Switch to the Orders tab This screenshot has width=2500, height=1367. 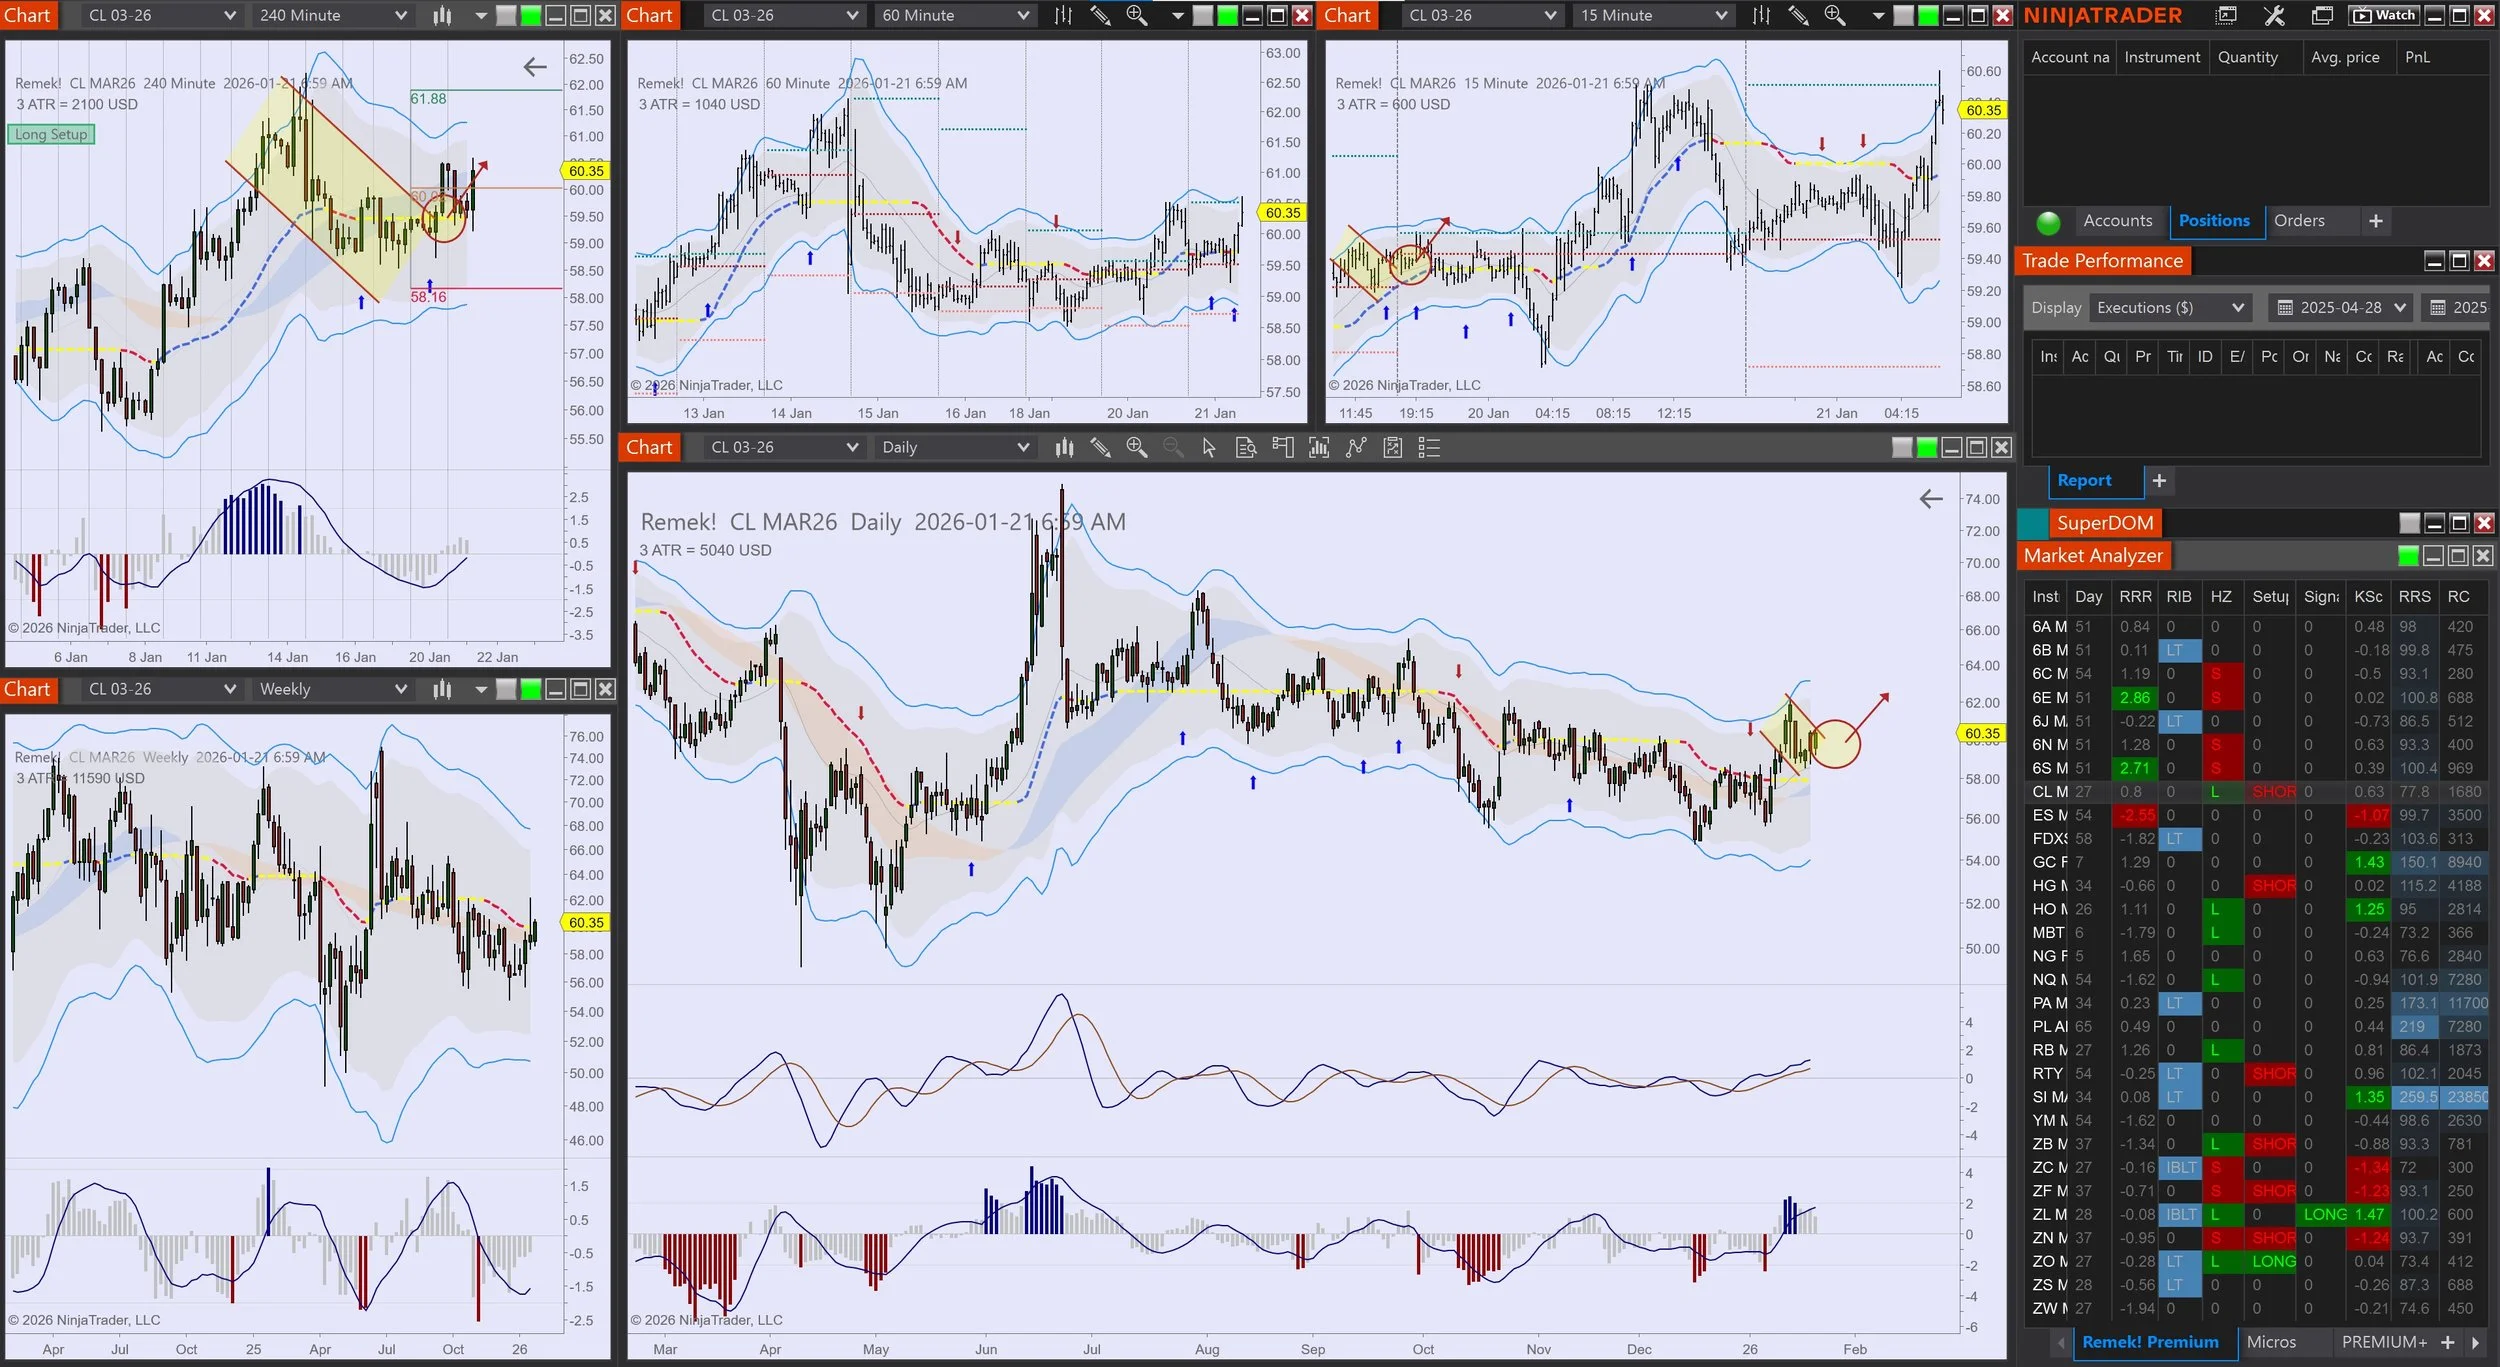pos(2298,221)
